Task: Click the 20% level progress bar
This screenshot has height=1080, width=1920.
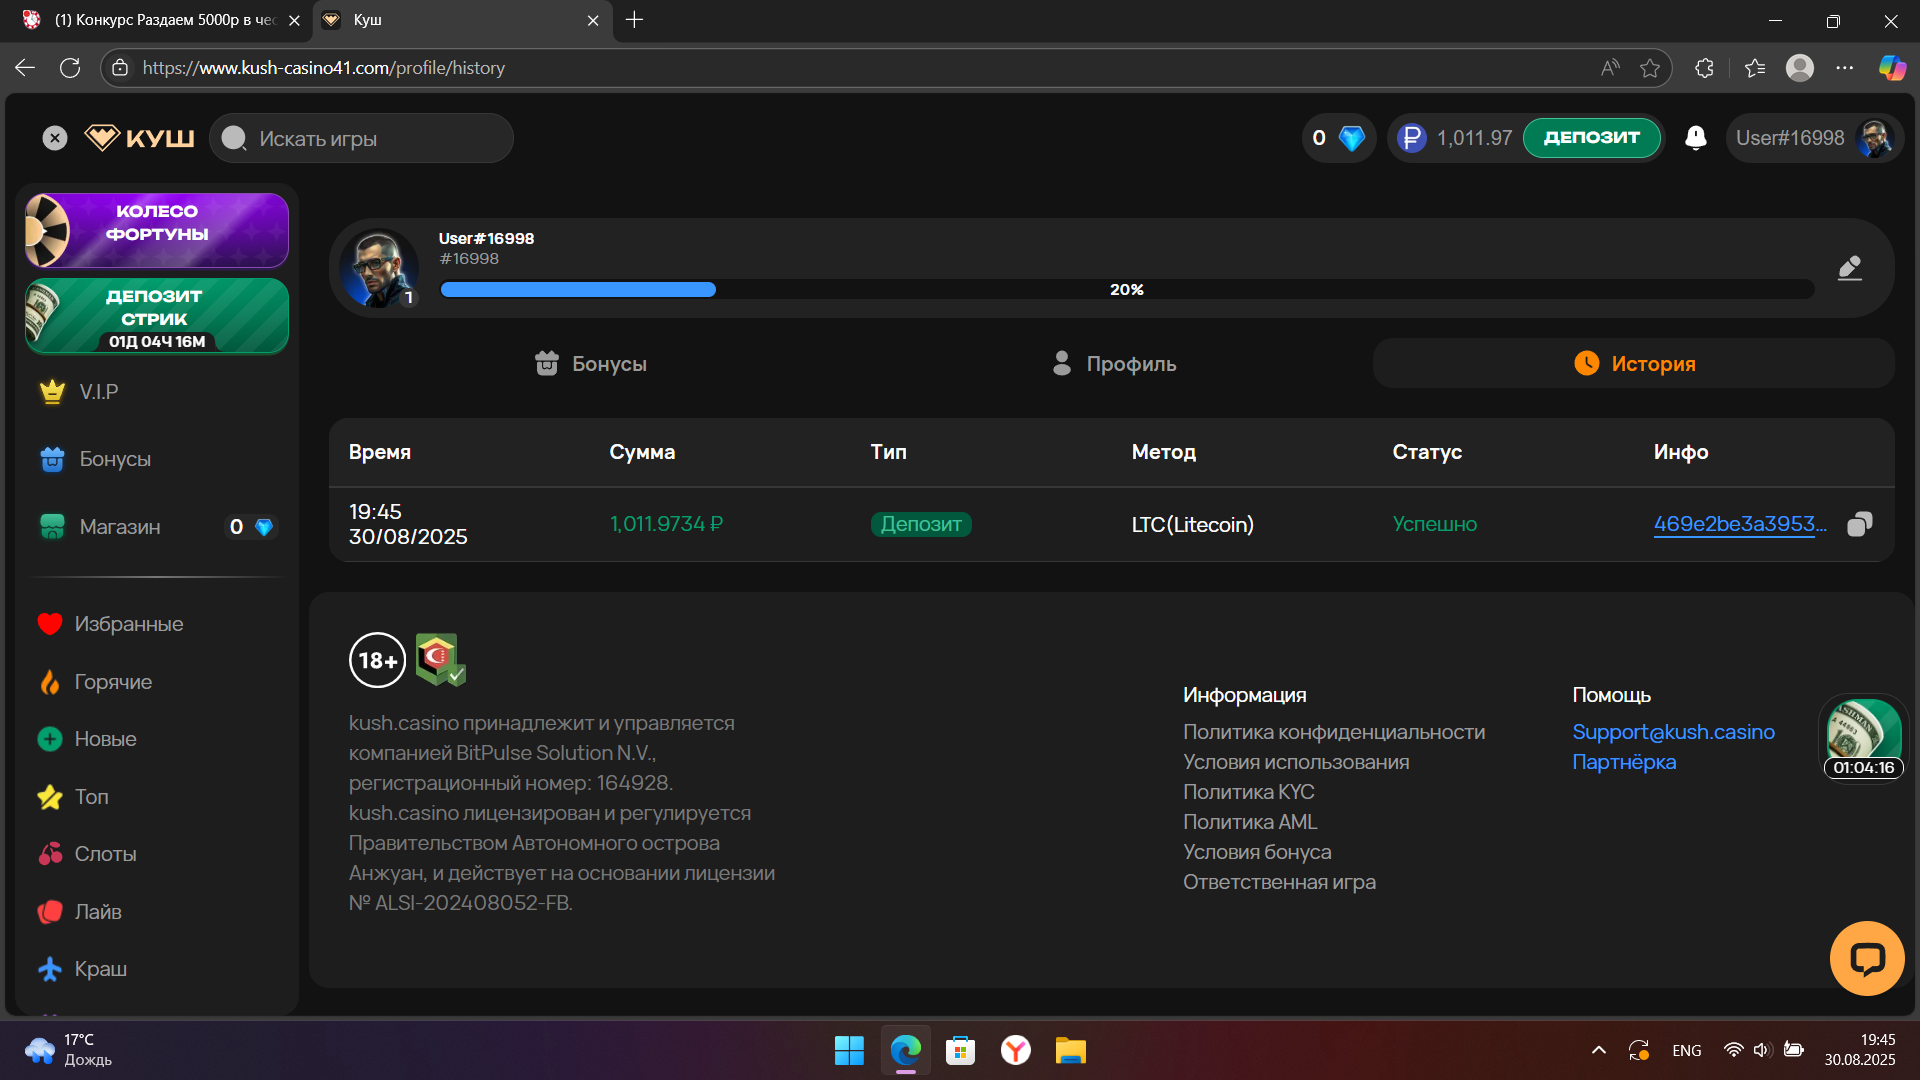Action: 1126,290
